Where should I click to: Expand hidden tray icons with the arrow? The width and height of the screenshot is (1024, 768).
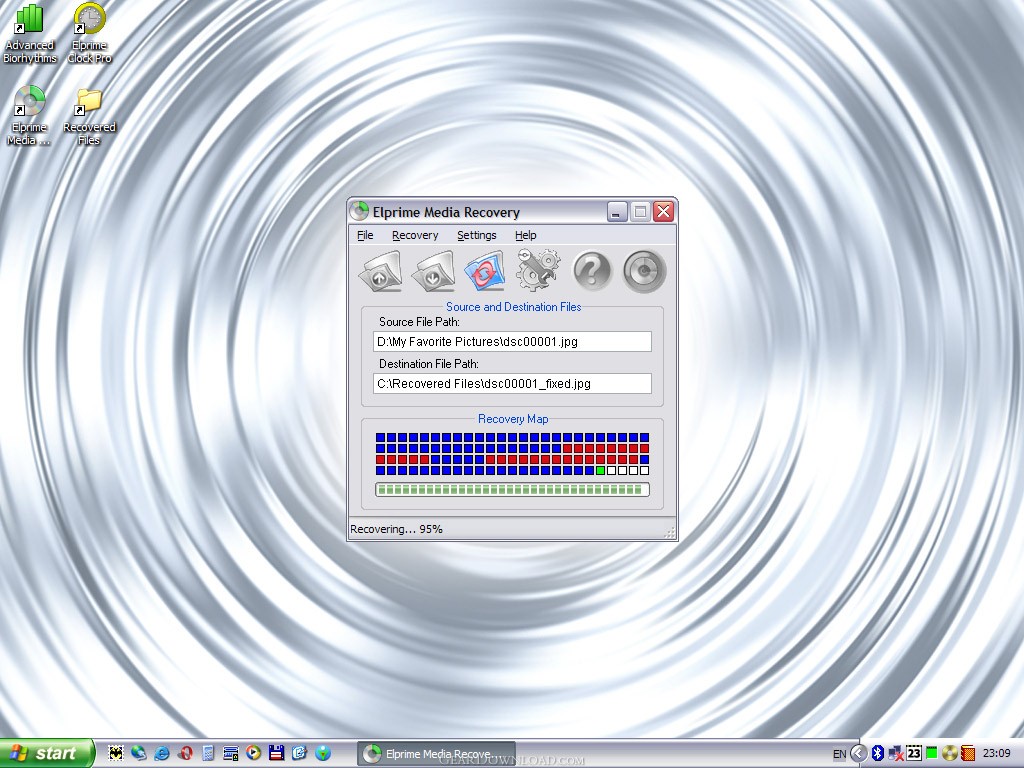[x=859, y=754]
